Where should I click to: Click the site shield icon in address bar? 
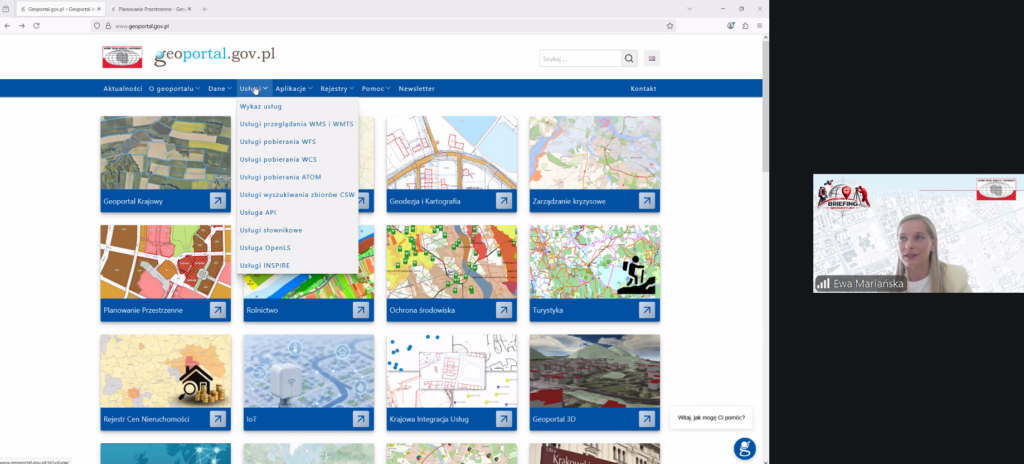pos(97,25)
